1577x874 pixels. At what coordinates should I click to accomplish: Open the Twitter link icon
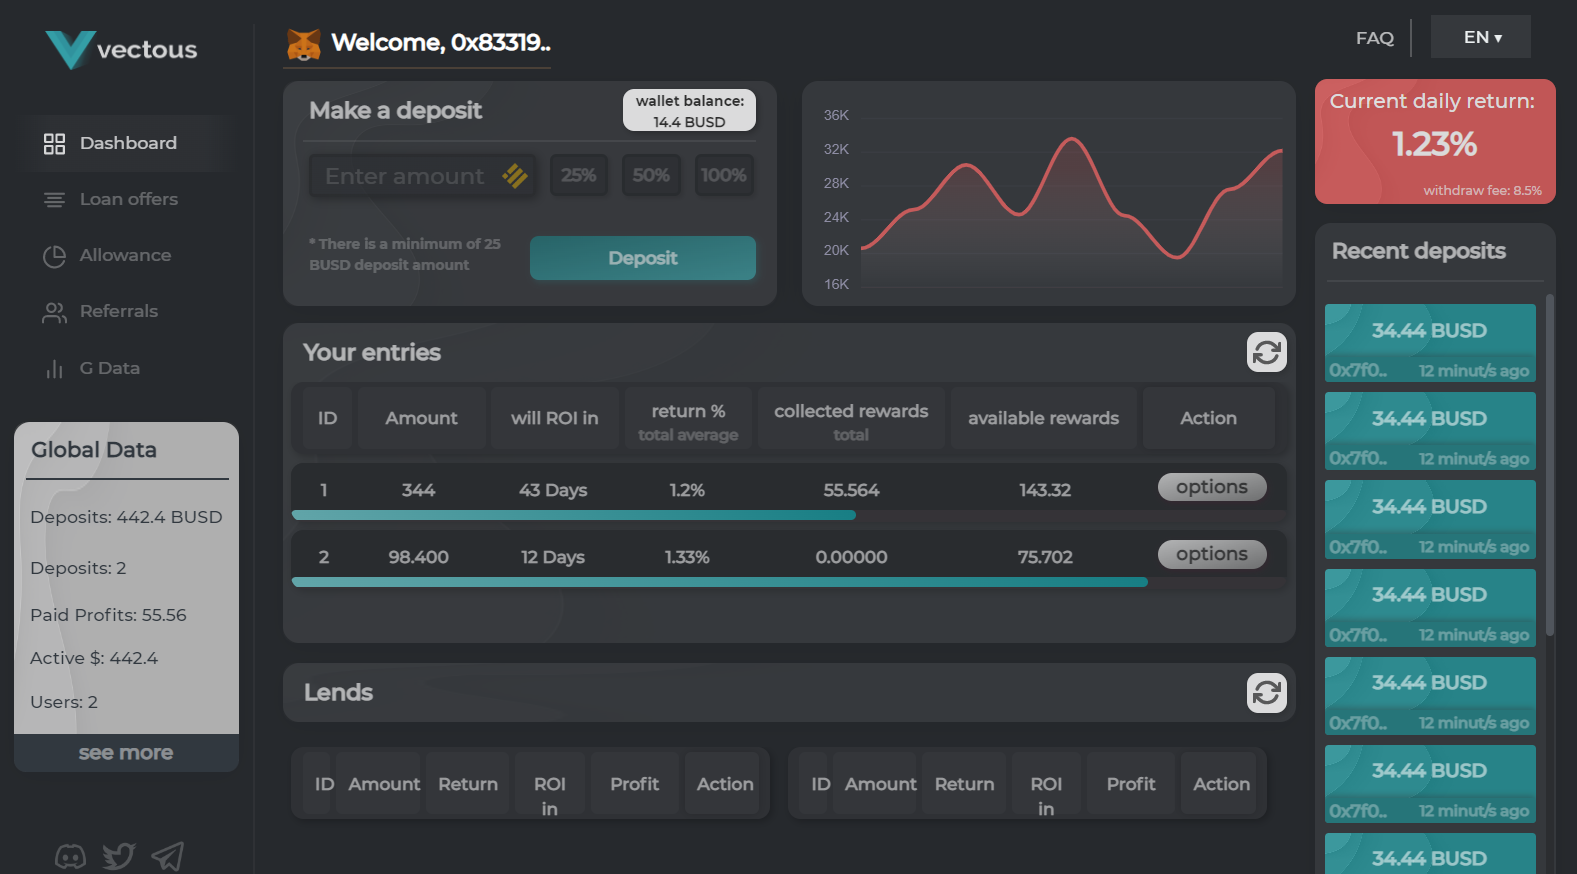(118, 856)
